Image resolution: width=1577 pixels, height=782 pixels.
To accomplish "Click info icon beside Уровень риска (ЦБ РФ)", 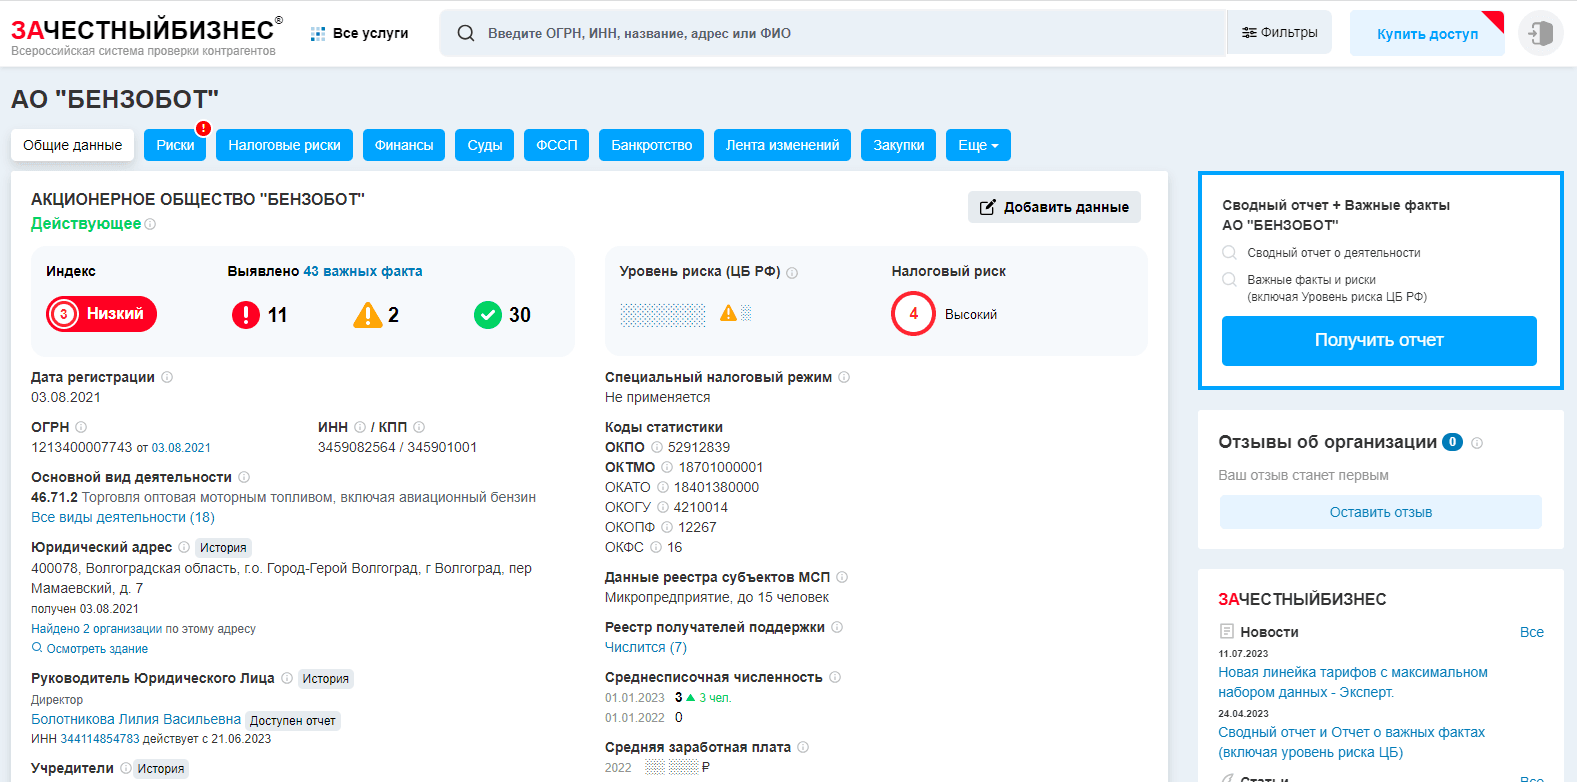I will [792, 273].
